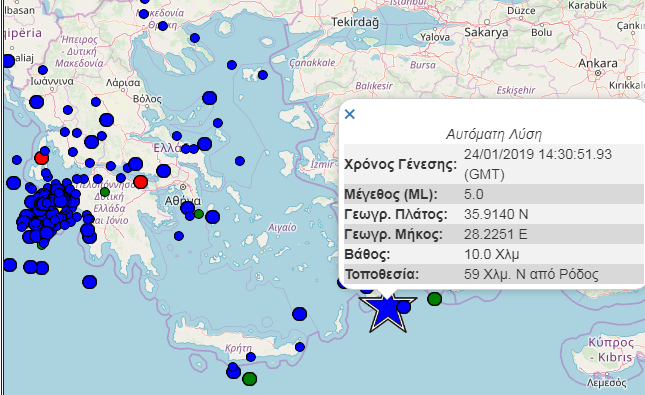The image size is (645, 395).
Task: Click the blue marker on Crete's eastern tip
Action: tap(300, 347)
